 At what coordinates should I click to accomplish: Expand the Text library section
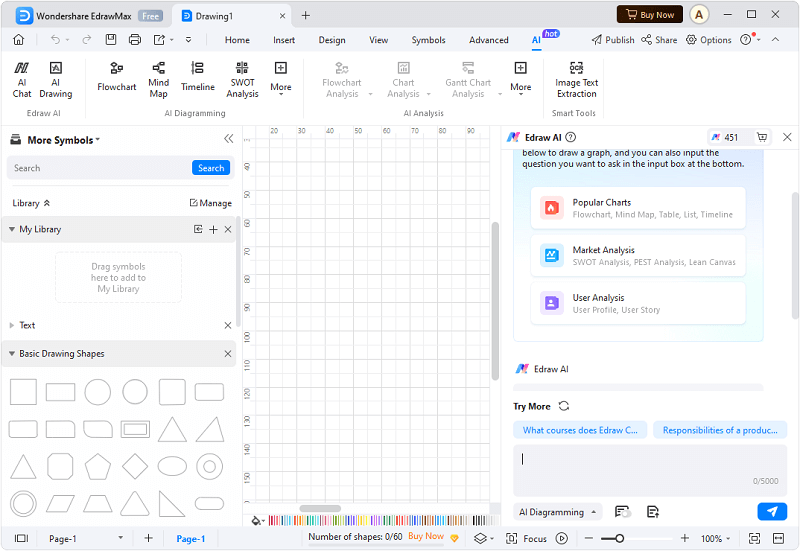(x=11, y=325)
